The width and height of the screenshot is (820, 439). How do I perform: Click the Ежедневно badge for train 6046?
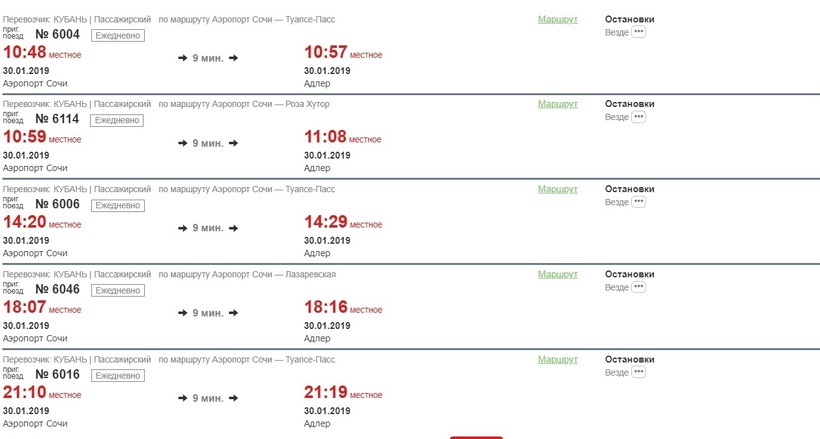(x=117, y=290)
